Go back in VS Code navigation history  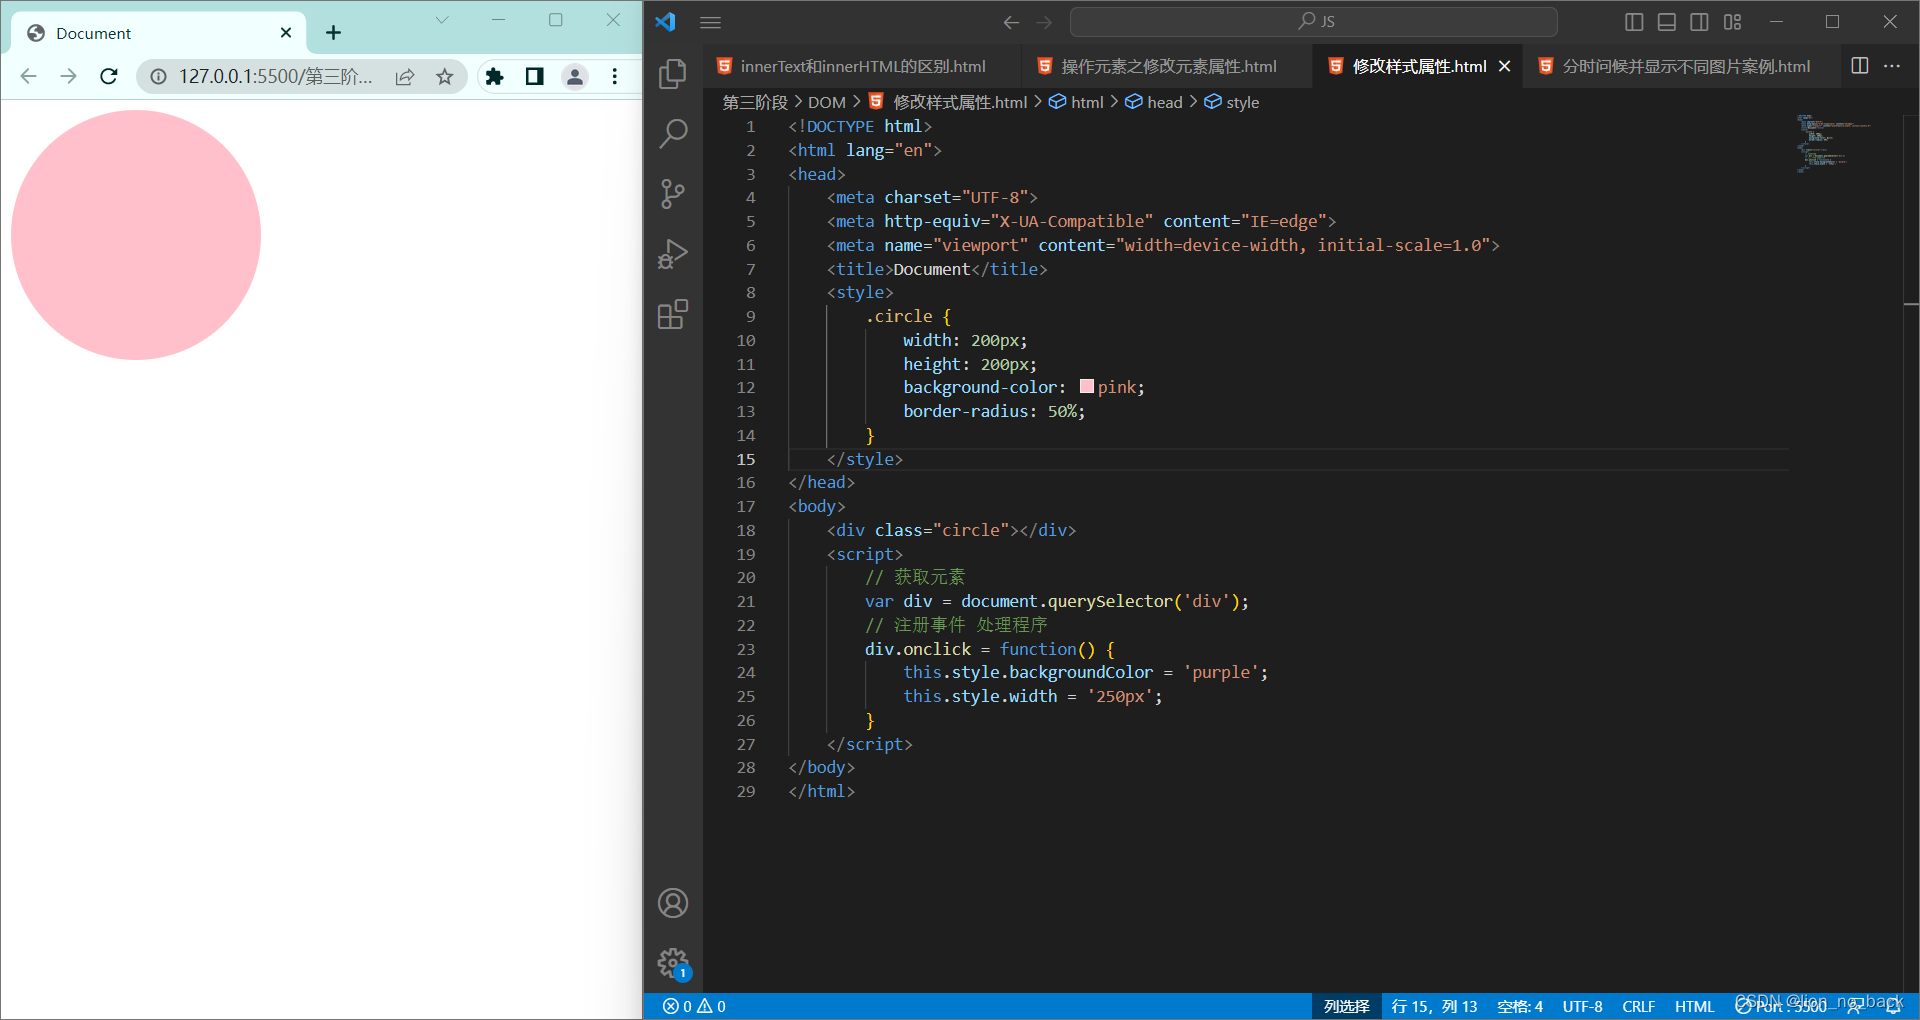tap(1011, 22)
